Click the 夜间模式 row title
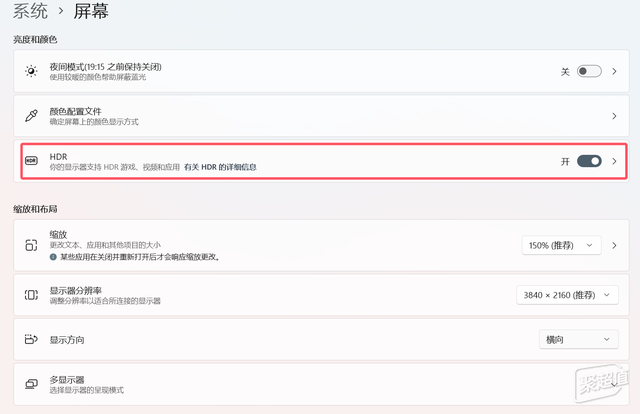Image resolution: width=640 pixels, height=414 pixels. pyautogui.click(x=105, y=67)
